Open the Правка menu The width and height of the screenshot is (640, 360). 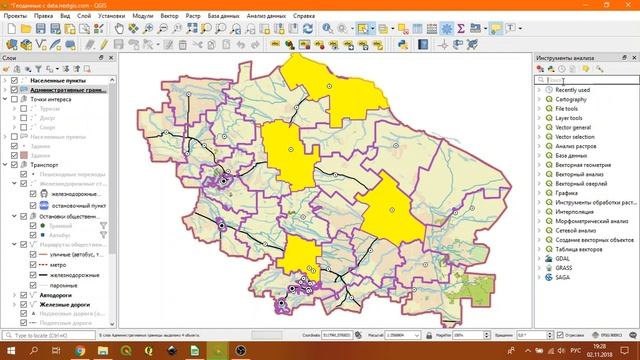coord(43,16)
